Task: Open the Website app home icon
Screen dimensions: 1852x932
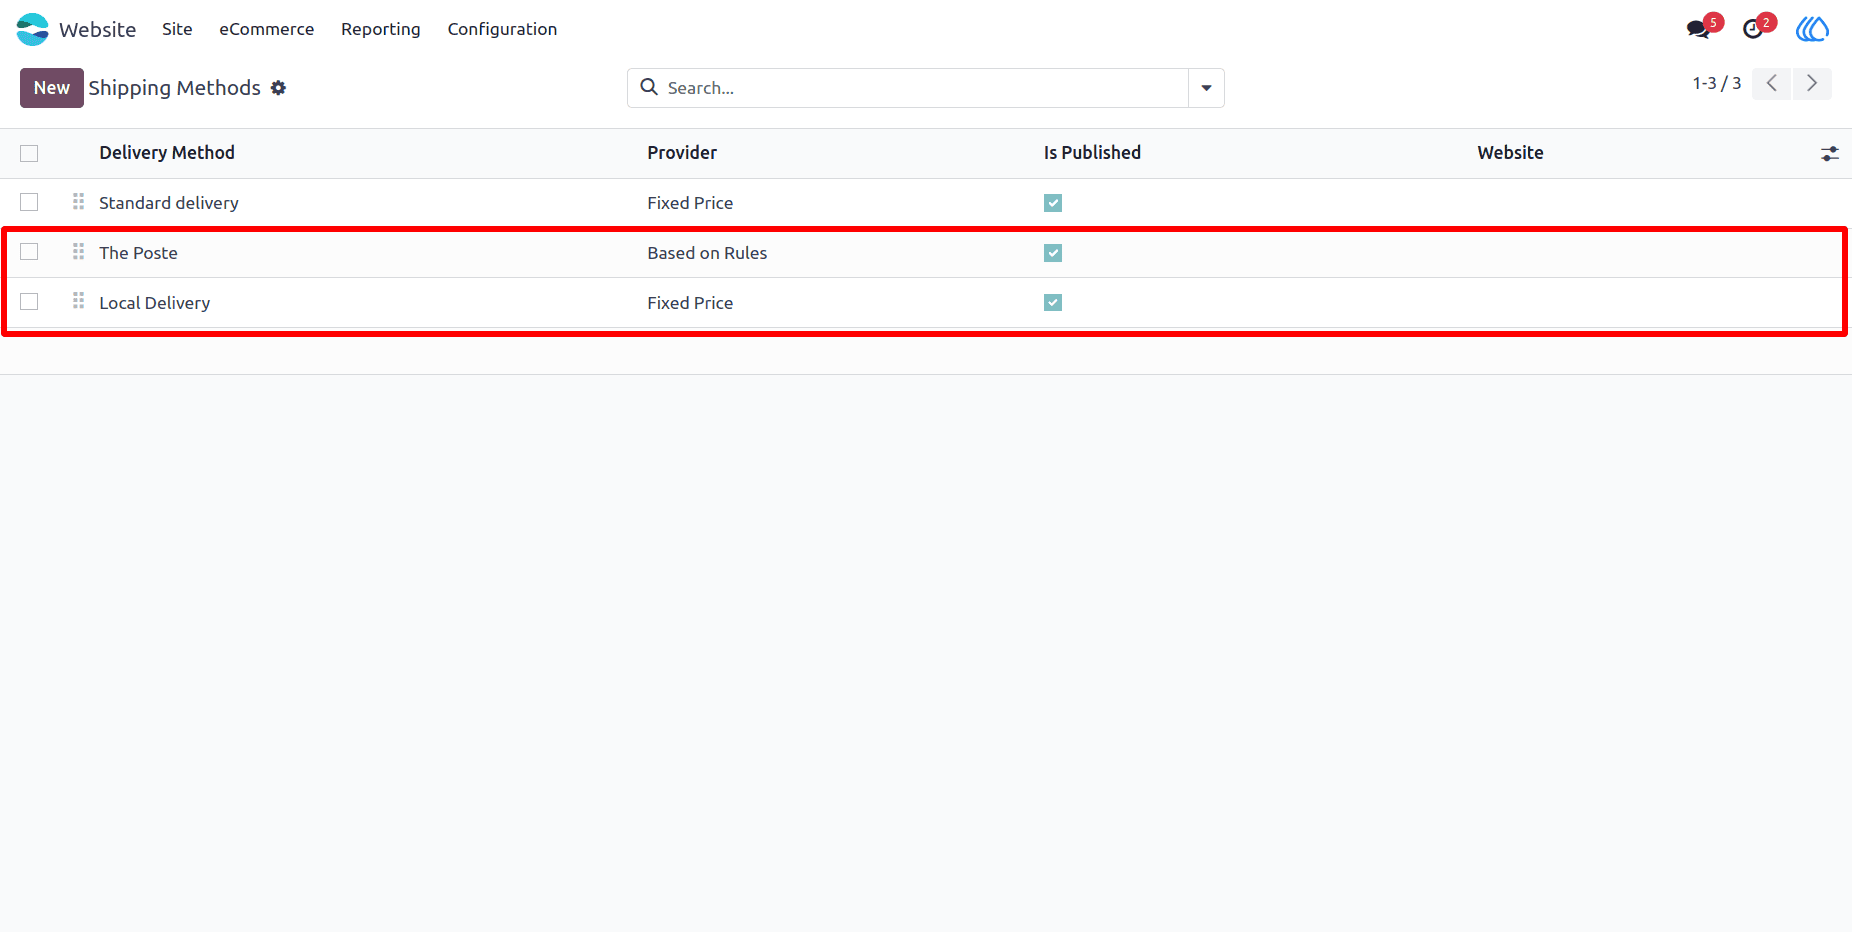Action: click(x=32, y=29)
